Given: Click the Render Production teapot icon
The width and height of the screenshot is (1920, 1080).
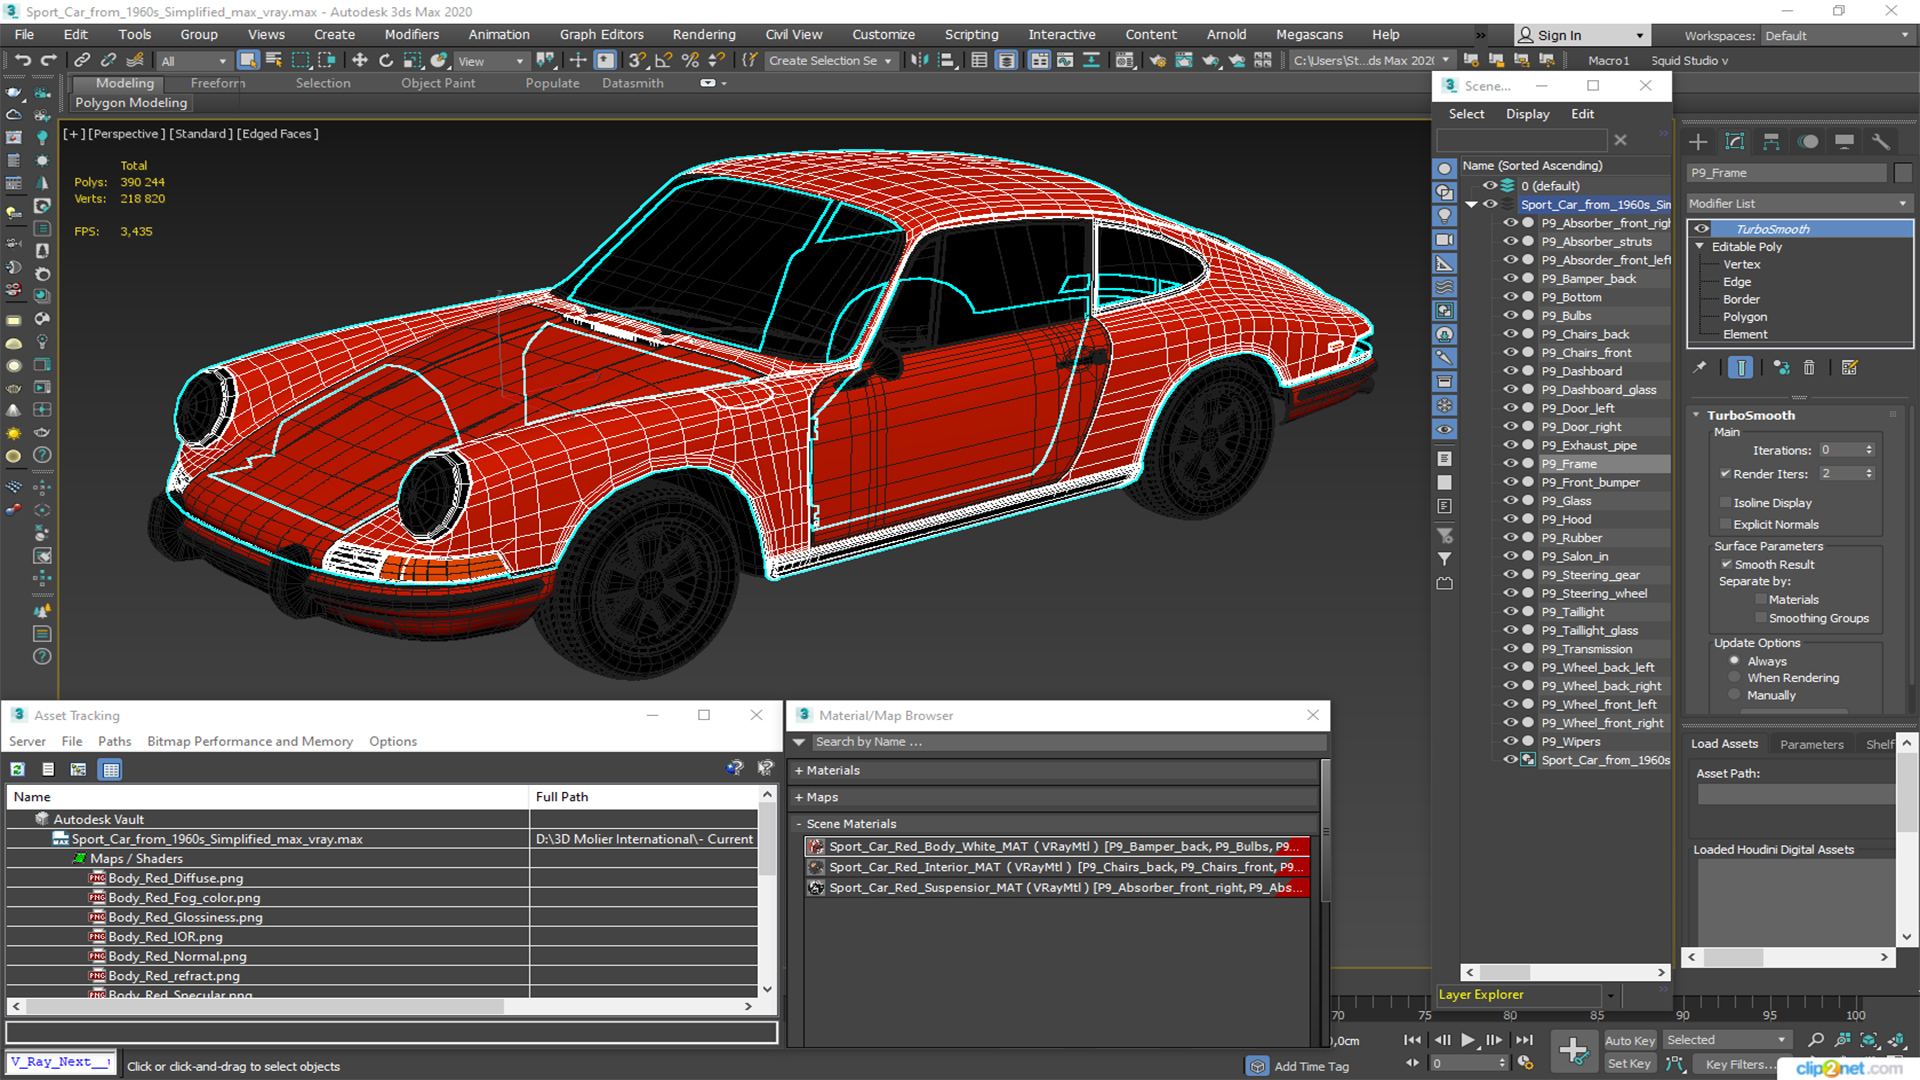Looking at the screenshot, I should coord(1210,60).
